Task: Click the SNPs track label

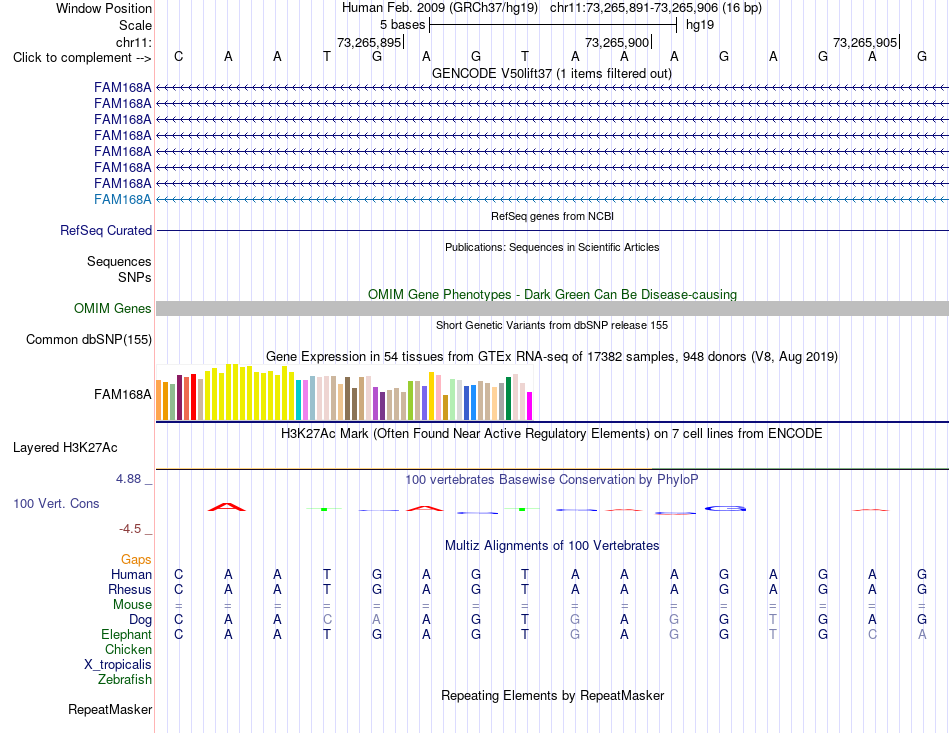Action: pyautogui.click(x=135, y=277)
